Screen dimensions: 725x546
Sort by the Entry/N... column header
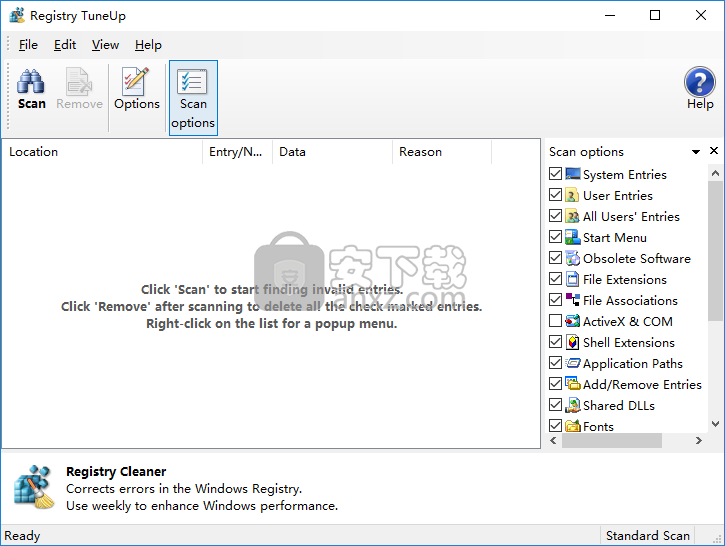pyautogui.click(x=238, y=152)
